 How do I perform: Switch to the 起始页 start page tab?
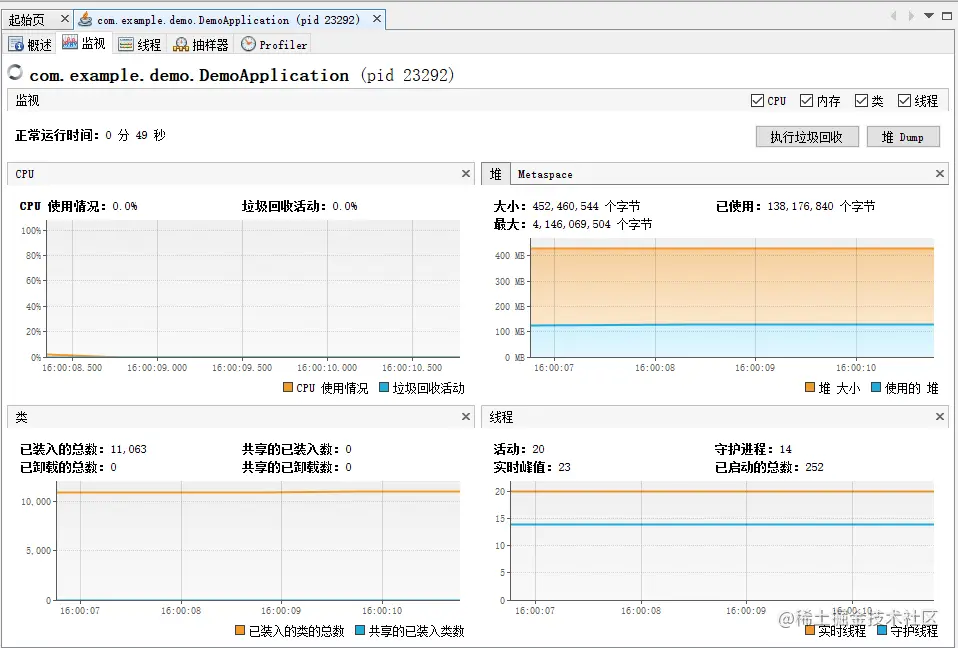pos(26,20)
